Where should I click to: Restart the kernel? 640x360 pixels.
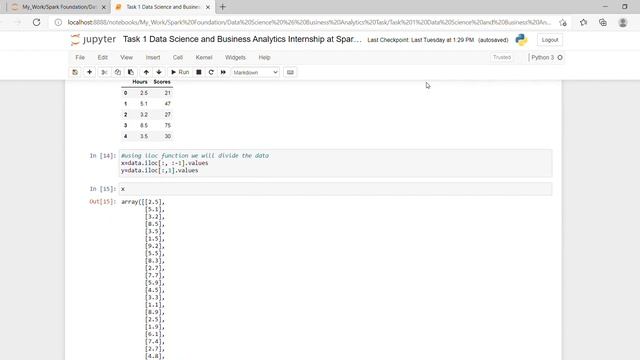point(211,72)
